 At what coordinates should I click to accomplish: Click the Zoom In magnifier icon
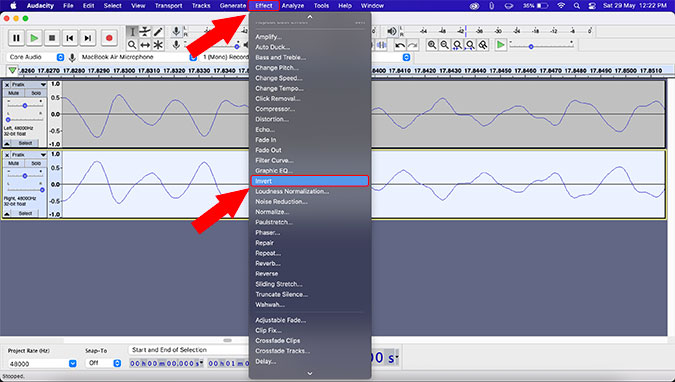432,45
